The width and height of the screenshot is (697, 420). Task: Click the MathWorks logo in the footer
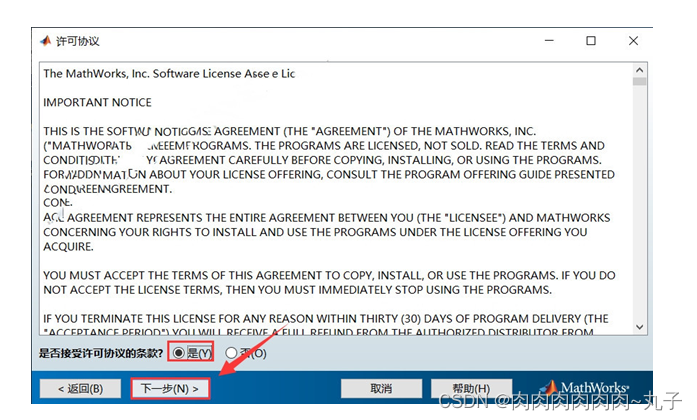[x=586, y=388]
